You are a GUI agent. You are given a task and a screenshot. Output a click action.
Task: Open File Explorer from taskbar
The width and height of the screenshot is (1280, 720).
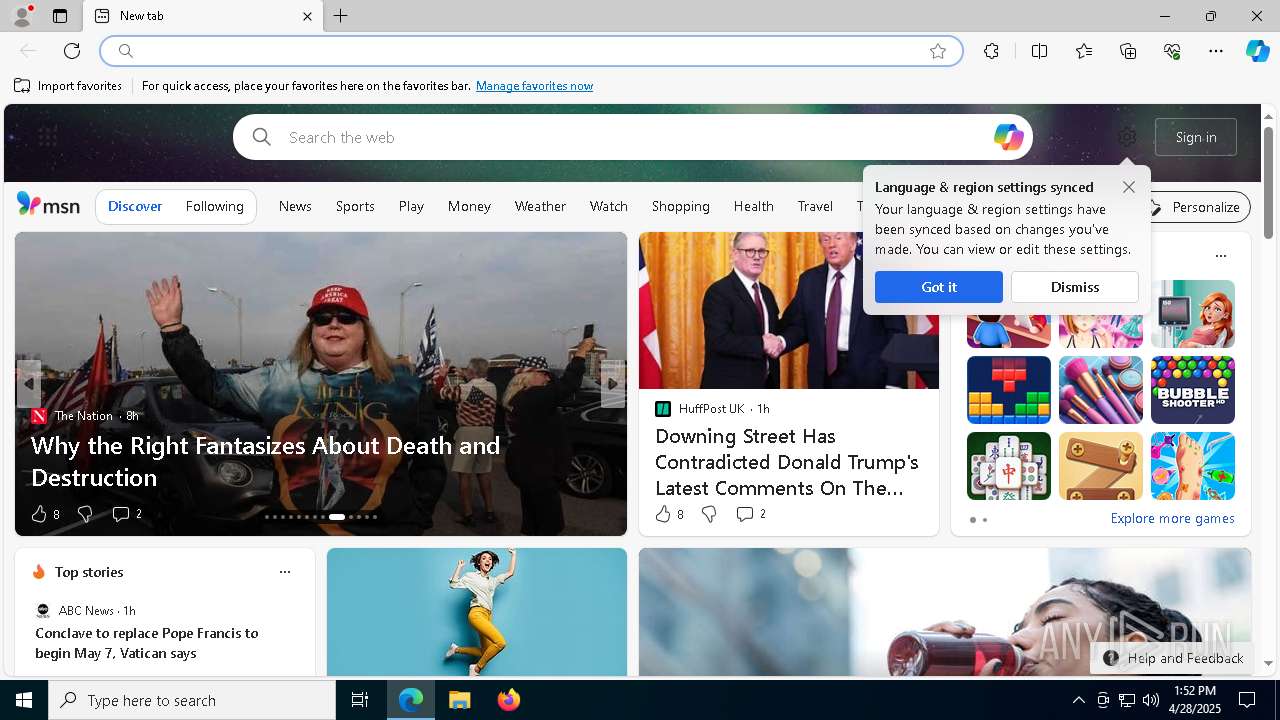[459, 700]
